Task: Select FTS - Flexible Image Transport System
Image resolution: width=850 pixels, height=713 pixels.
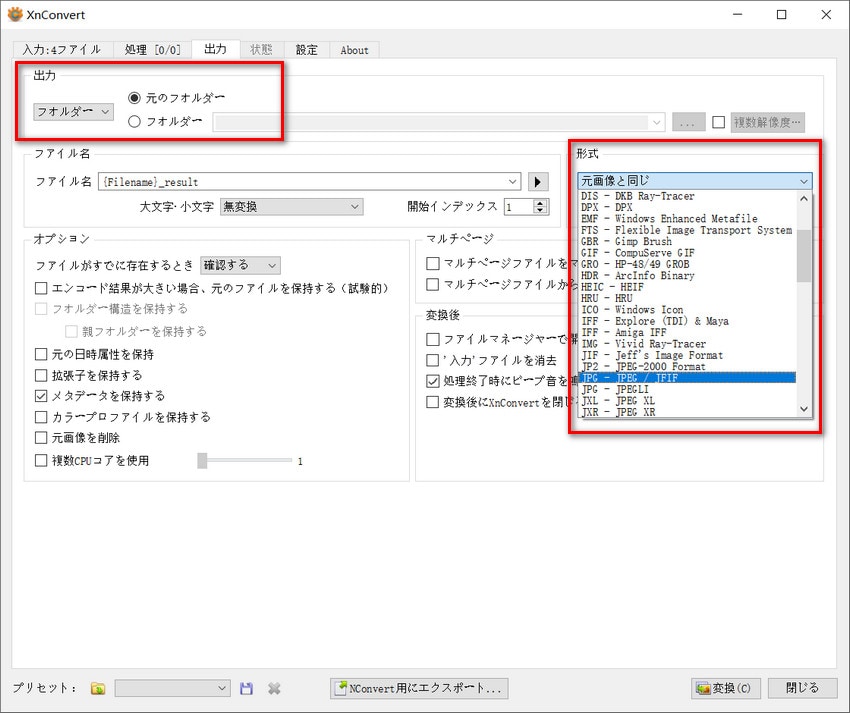Action: coord(688,230)
